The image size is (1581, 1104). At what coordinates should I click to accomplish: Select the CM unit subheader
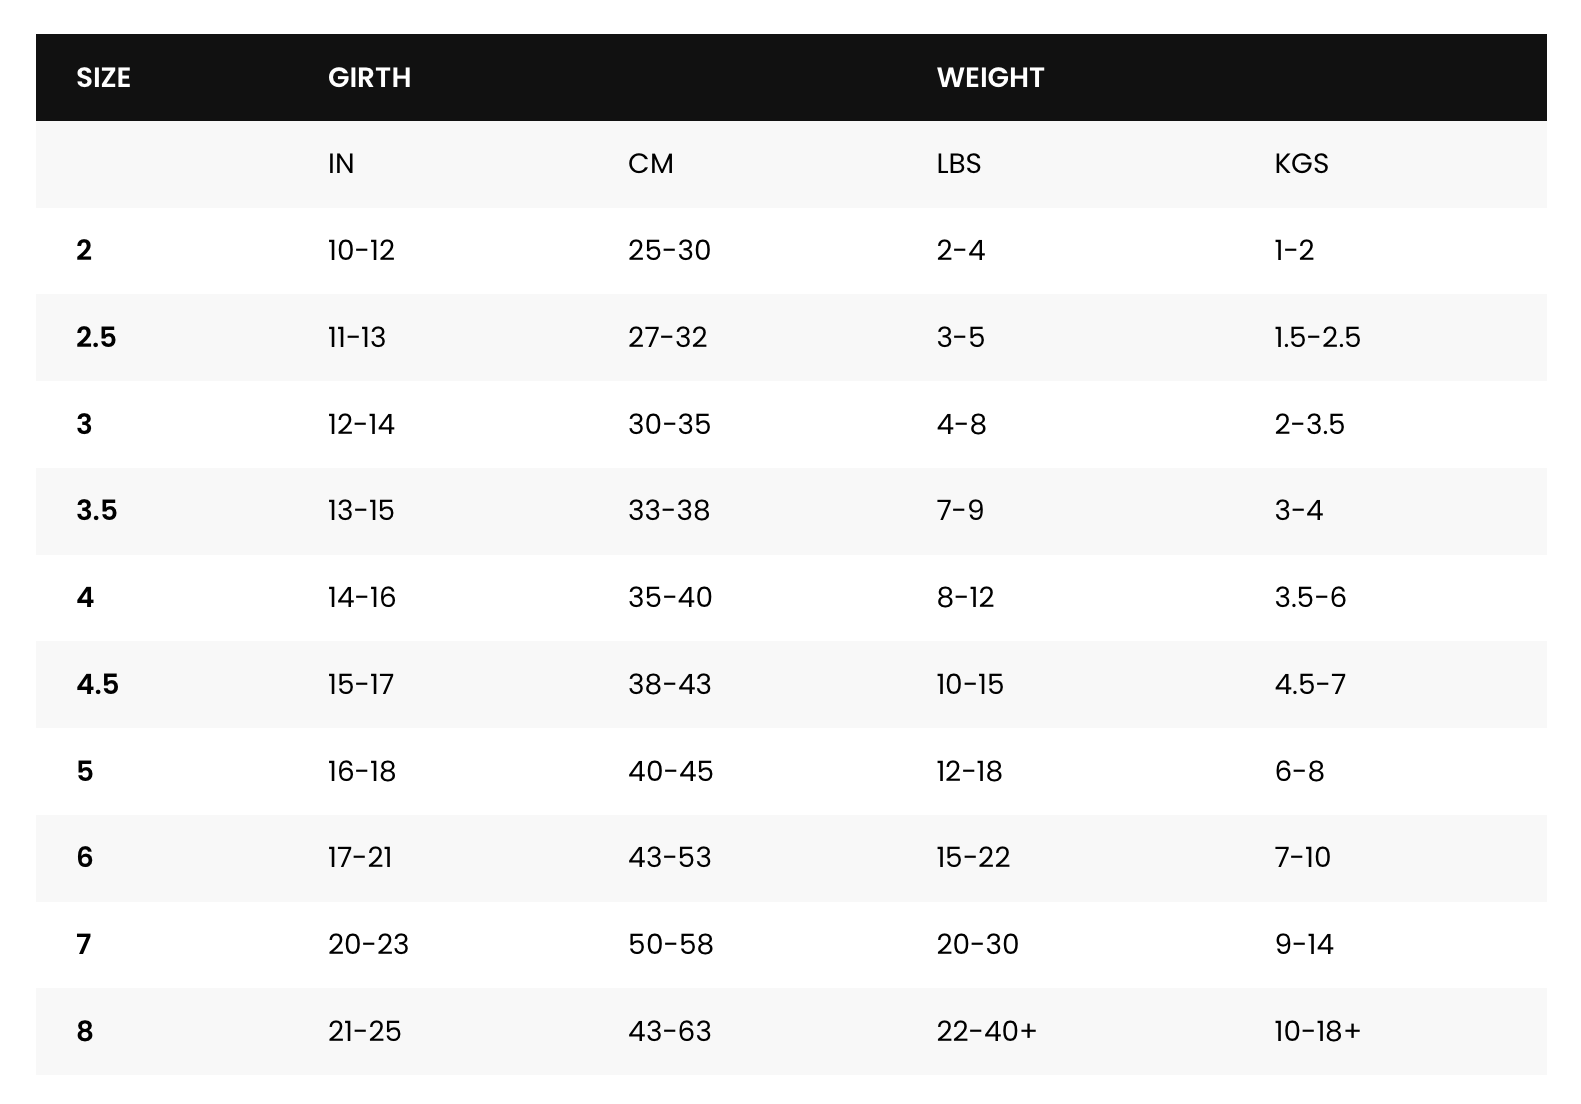pos(650,164)
